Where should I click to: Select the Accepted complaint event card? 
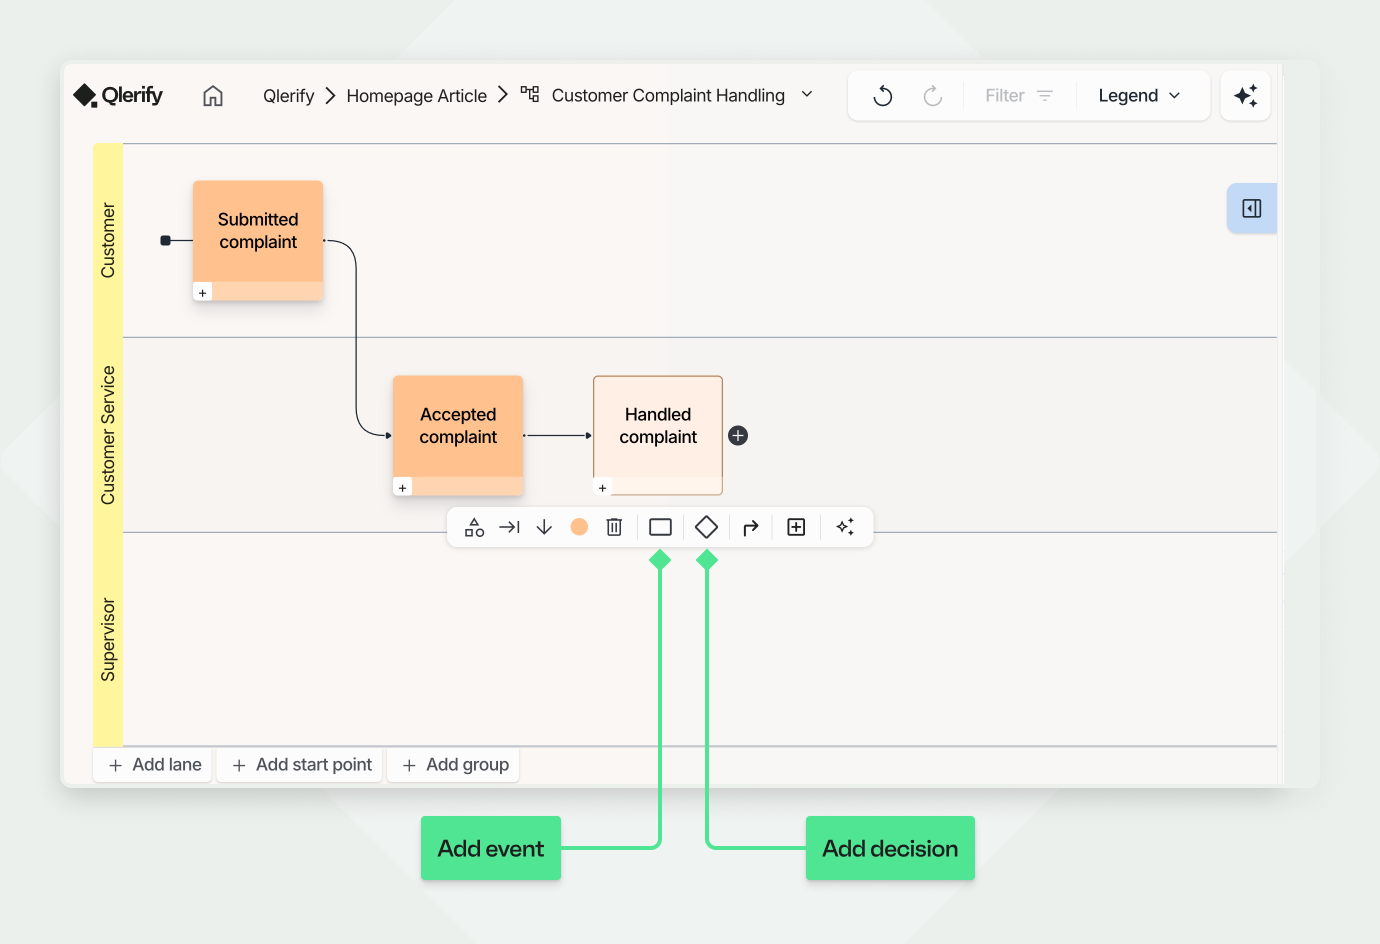point(458,435)
